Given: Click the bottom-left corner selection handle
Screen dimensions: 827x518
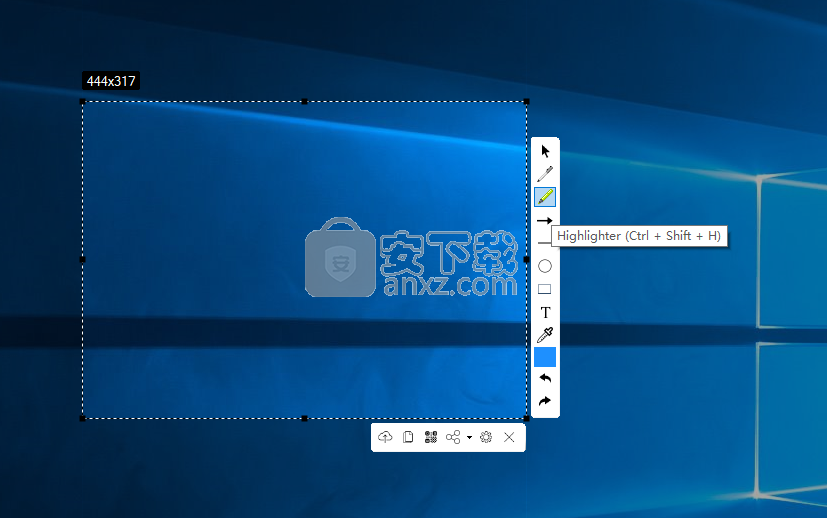Looking at the screenshot, I should [82, 418].
